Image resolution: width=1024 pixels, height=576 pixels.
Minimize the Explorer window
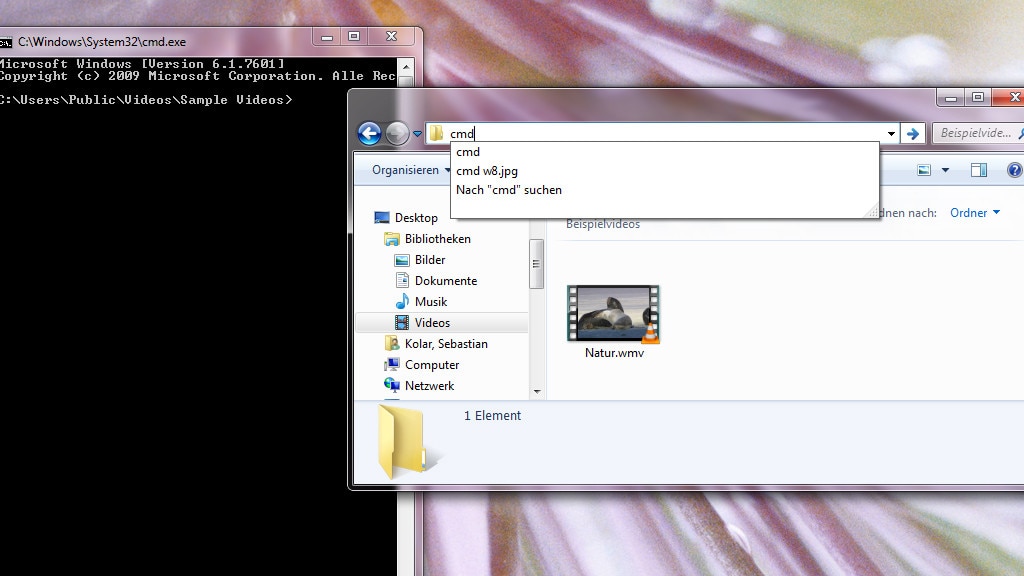(x=951, y=98)
